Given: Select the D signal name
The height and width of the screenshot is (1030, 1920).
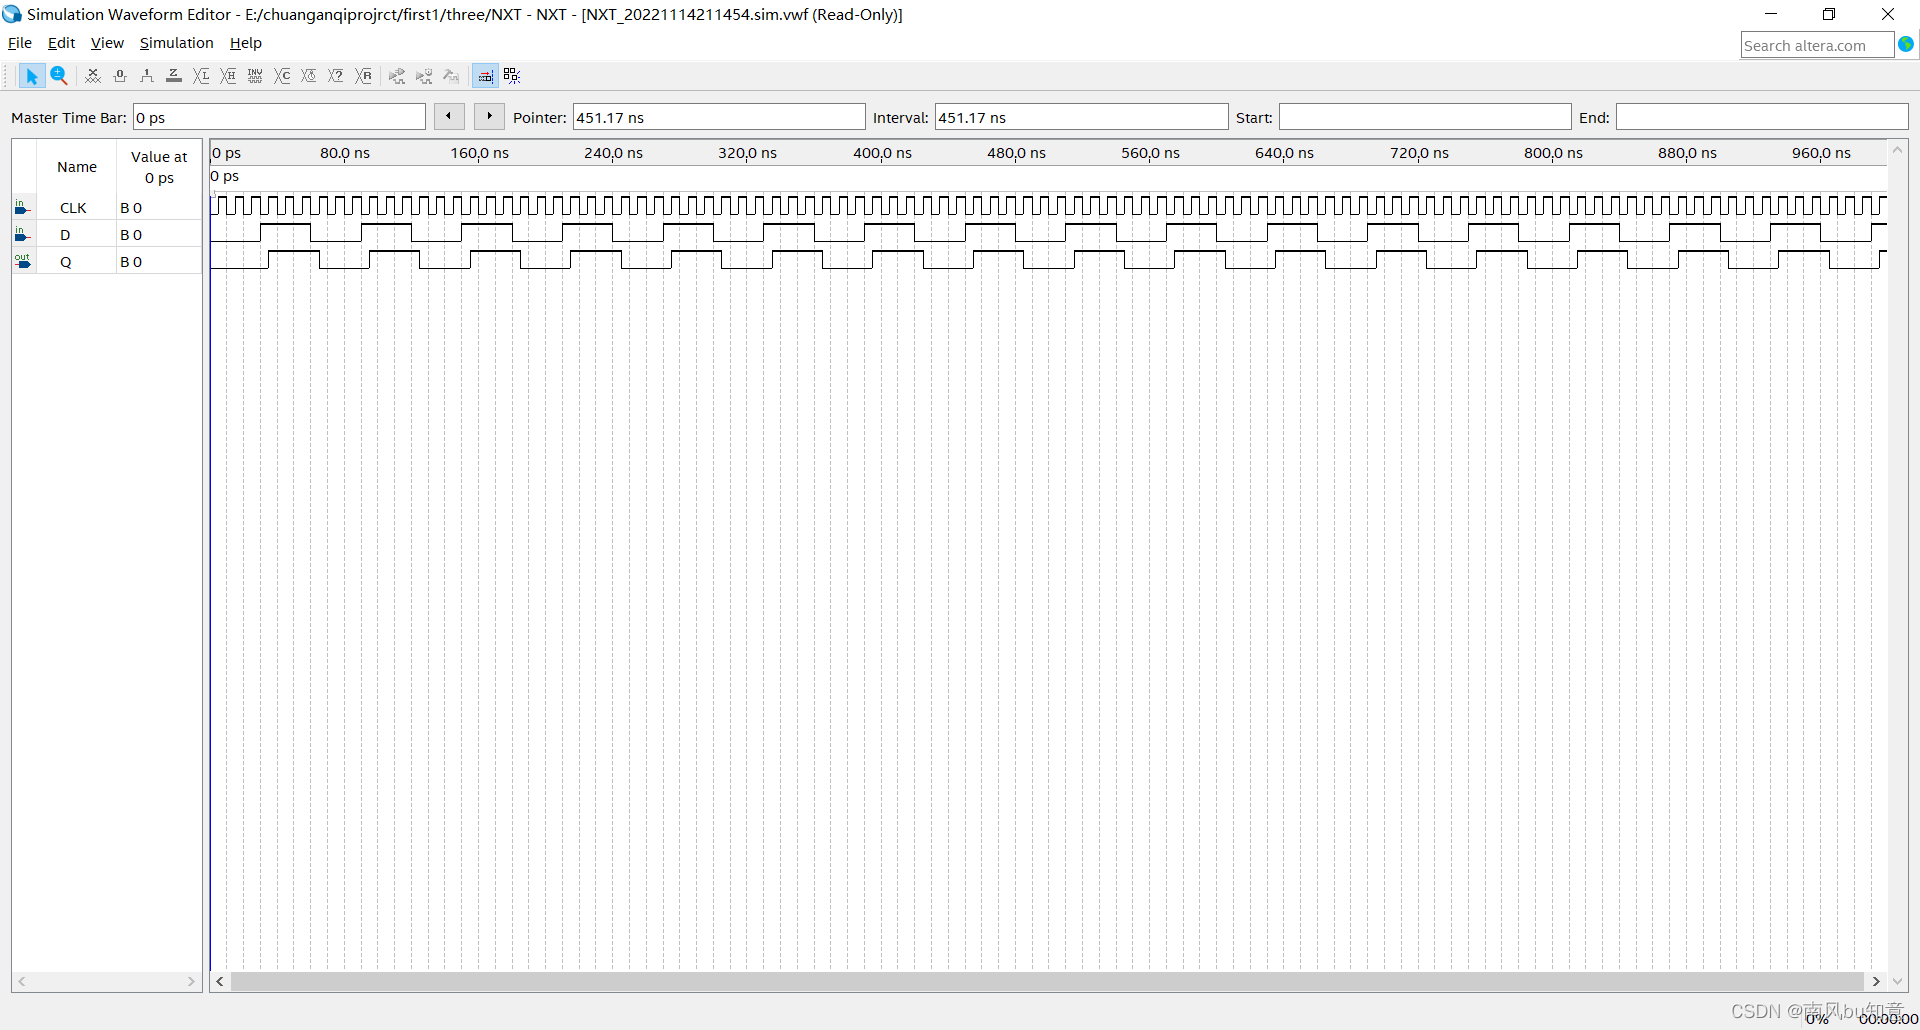Looking at the screenshot, I should [x=65, y=235].
